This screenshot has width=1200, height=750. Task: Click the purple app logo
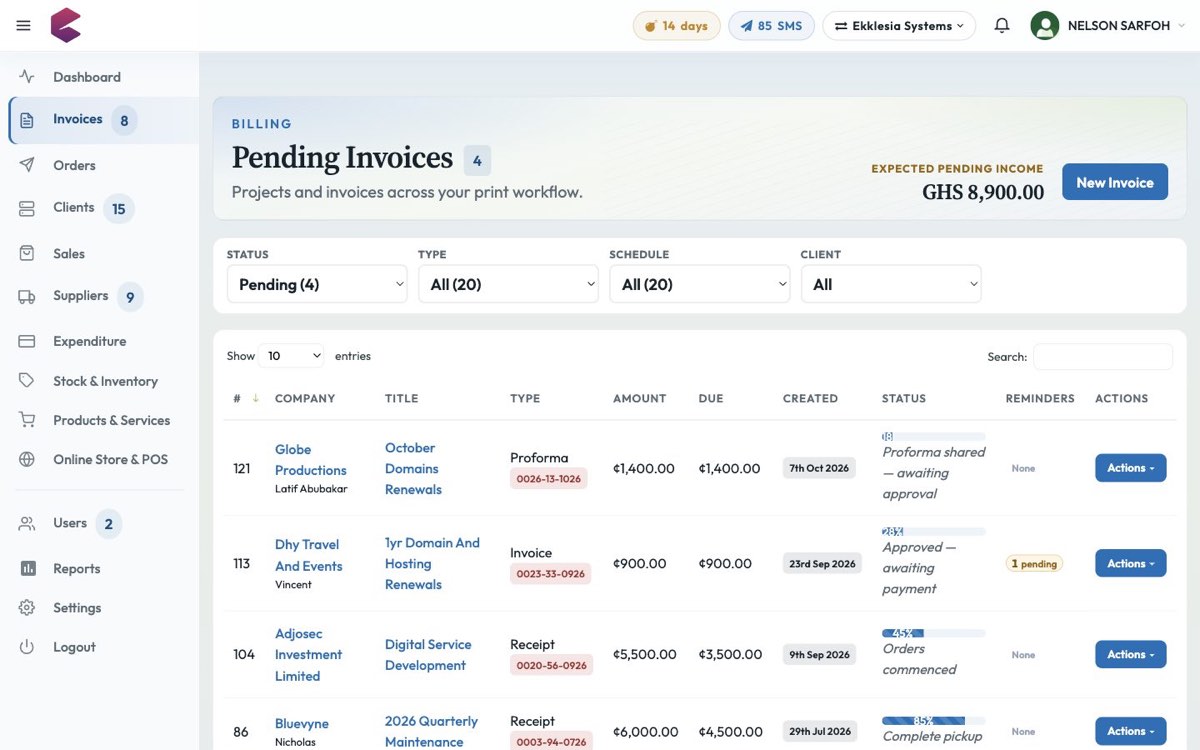click(66, 25)
